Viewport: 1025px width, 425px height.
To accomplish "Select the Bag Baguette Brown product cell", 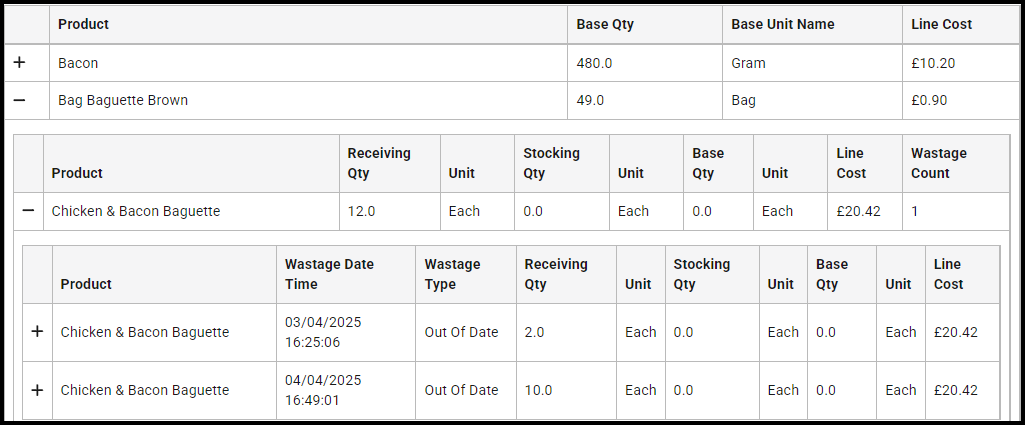I will [123, 100].
